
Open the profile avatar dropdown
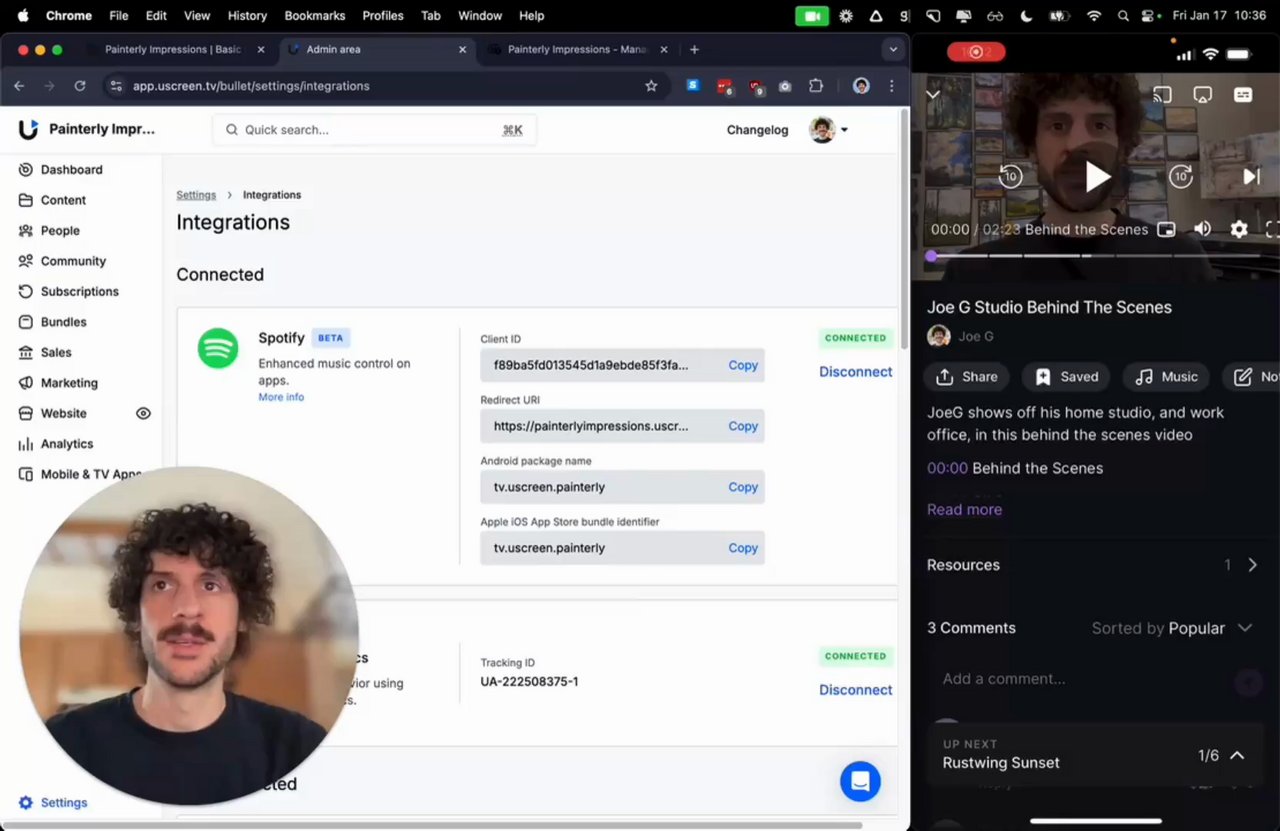(828, 130)
